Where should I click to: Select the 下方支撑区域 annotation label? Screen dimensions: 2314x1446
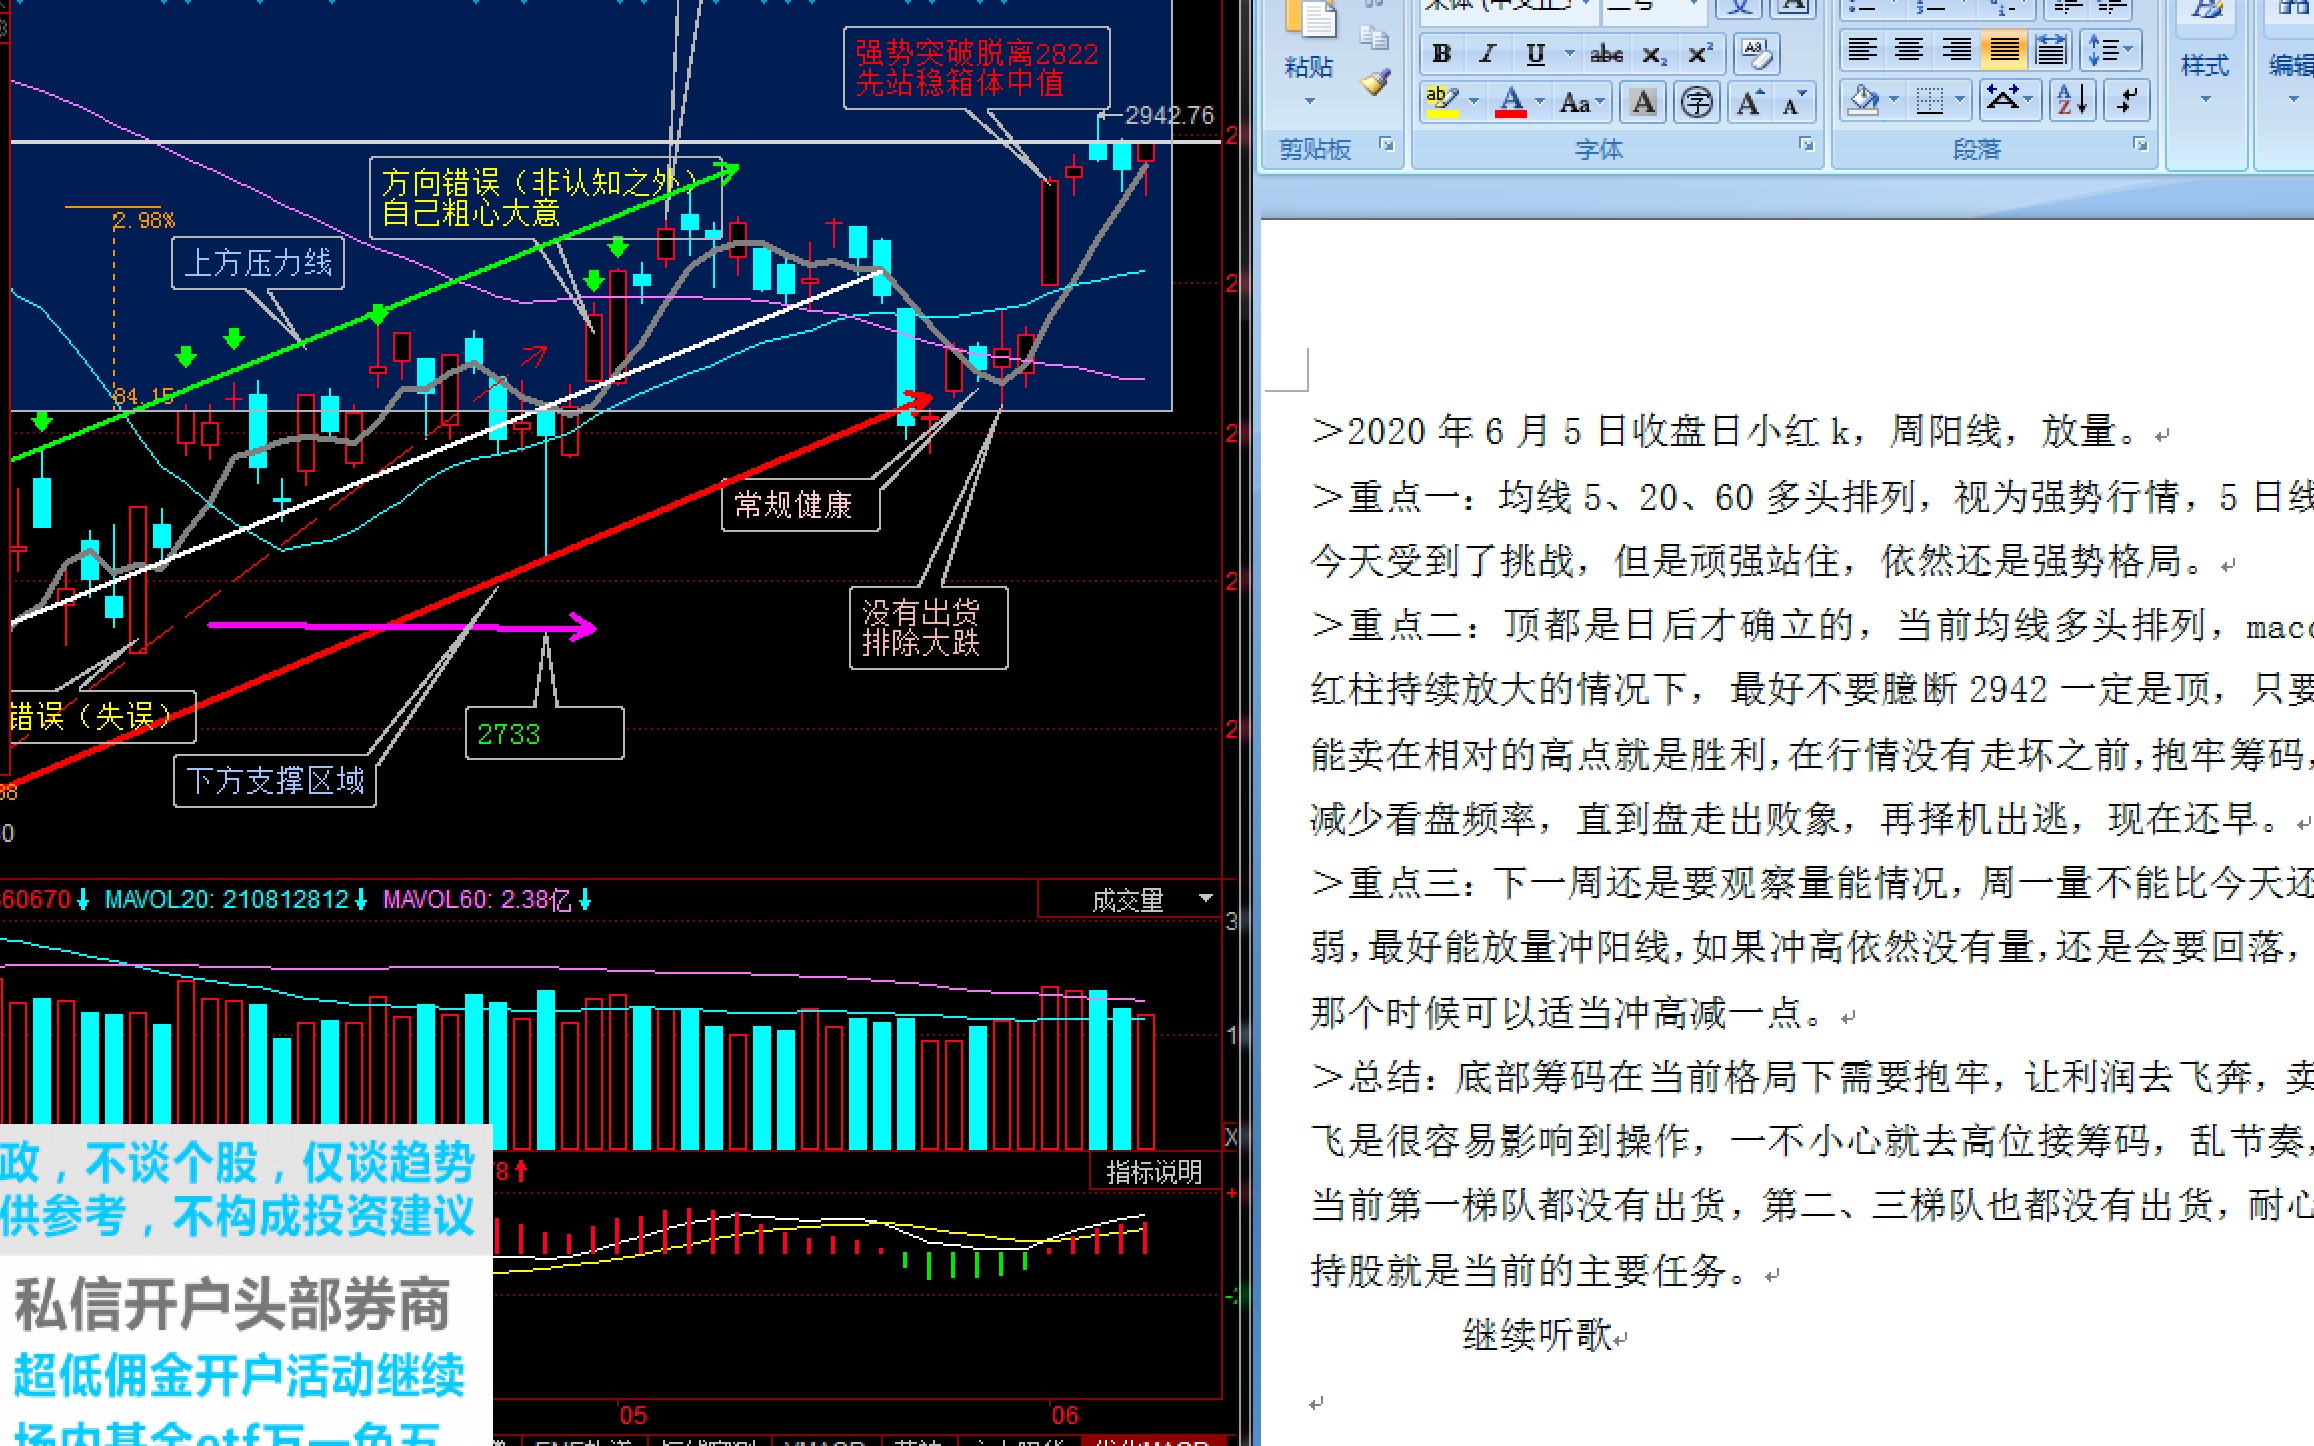click(275, 781)
